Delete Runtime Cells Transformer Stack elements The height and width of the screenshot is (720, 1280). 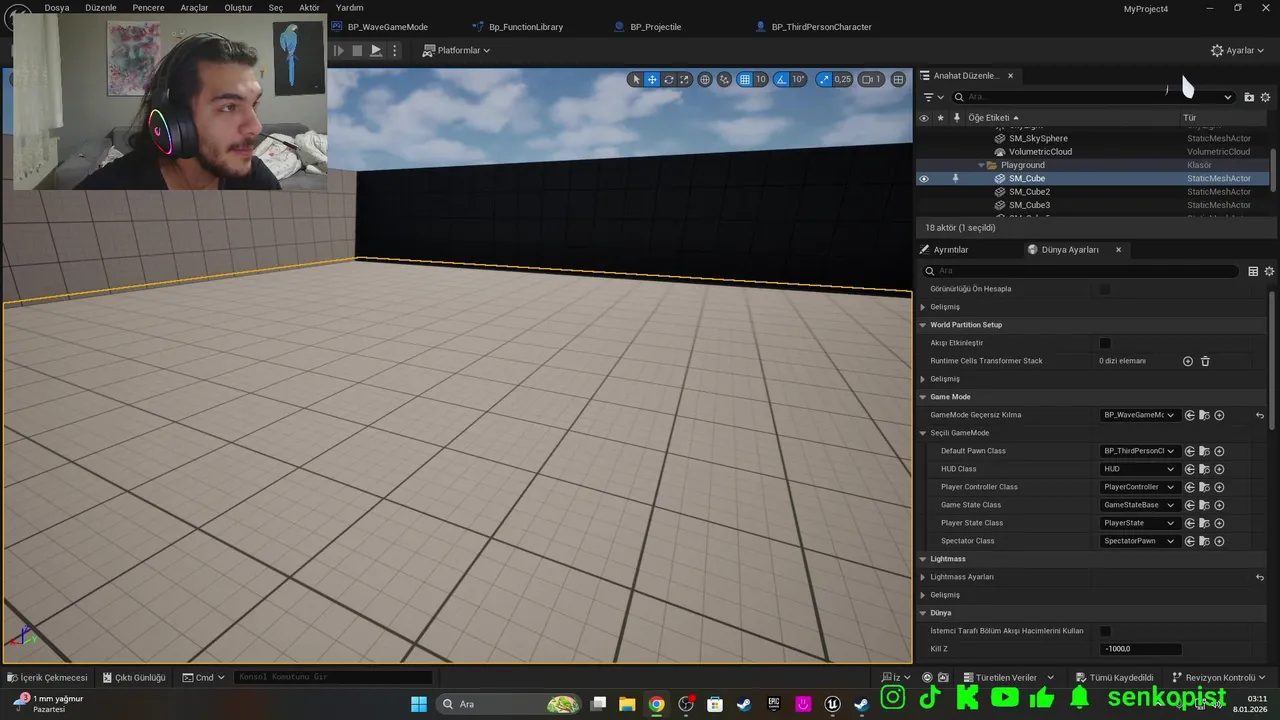click(x=1205, y=361)
